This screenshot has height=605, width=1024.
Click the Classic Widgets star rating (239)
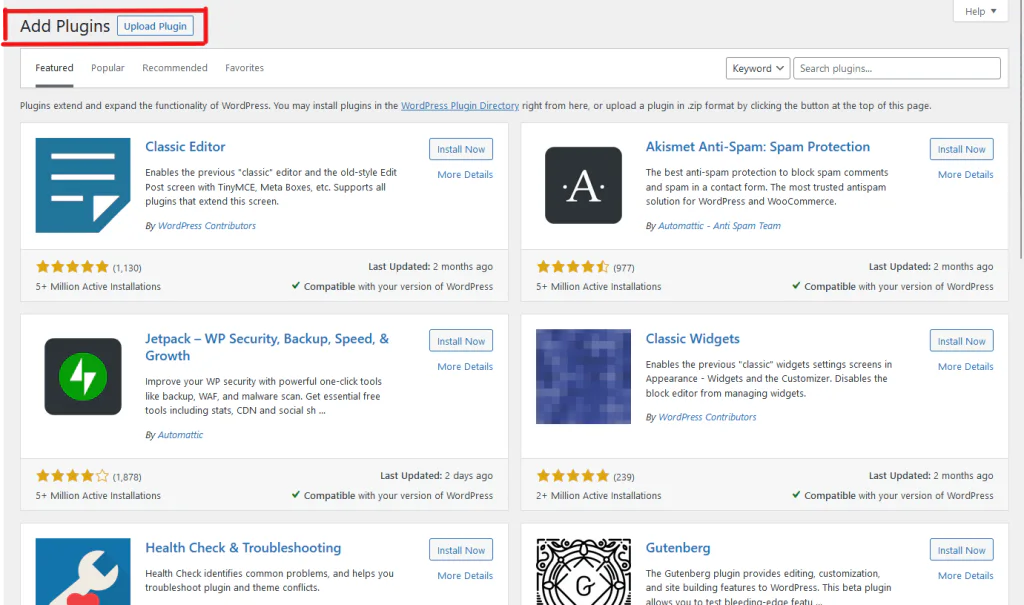[x=573, y=476]
